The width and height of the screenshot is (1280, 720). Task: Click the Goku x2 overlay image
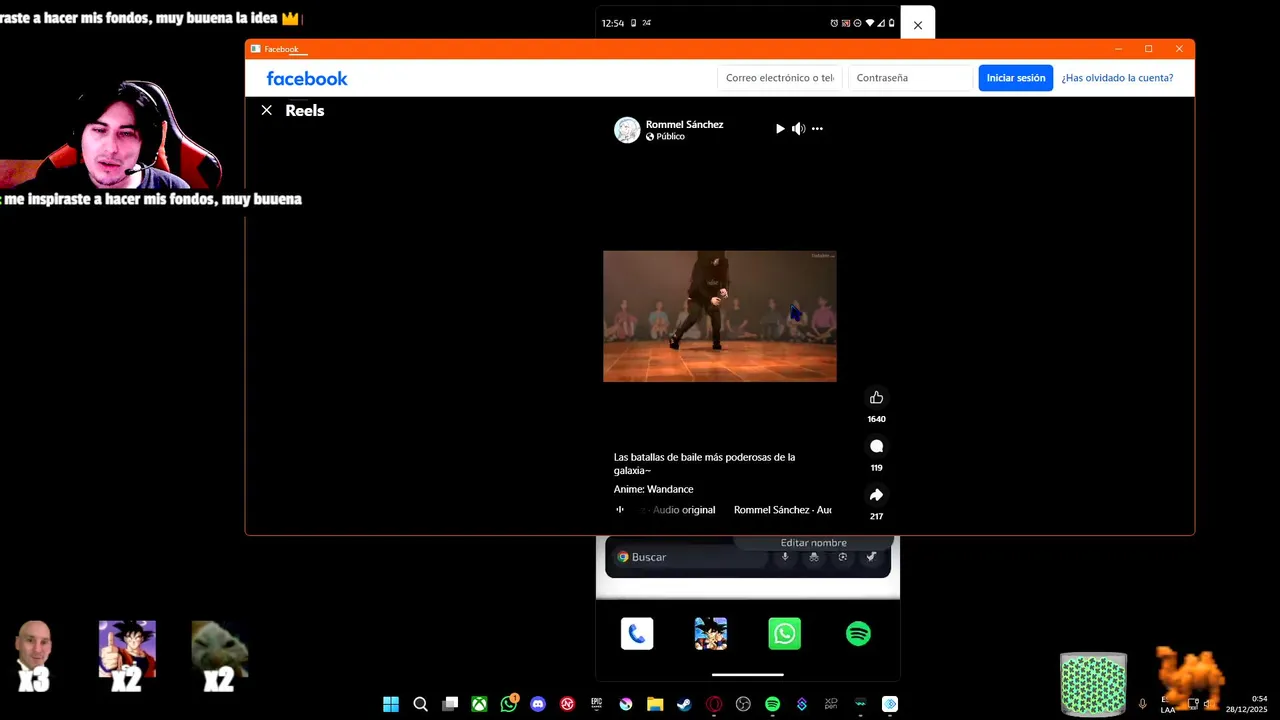point(127,655)
